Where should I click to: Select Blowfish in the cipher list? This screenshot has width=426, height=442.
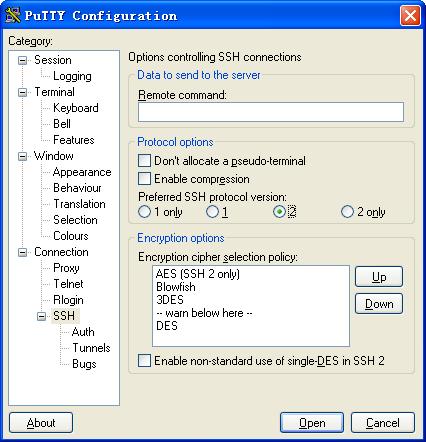click(x=176, y=287)
